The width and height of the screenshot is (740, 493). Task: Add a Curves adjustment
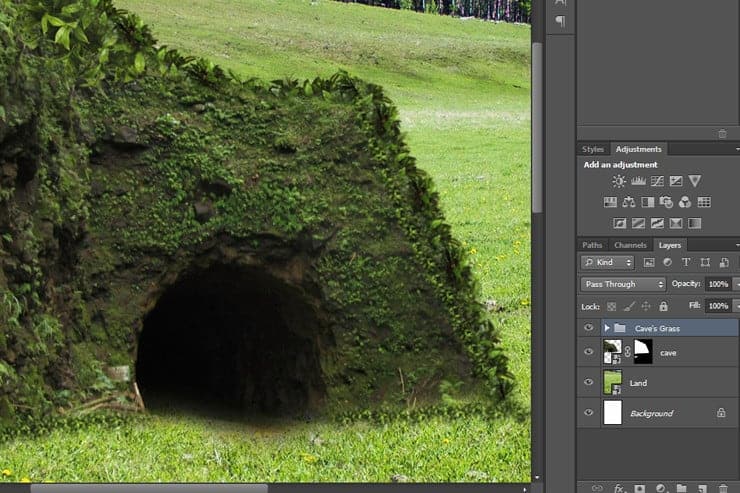pos(657,181)
